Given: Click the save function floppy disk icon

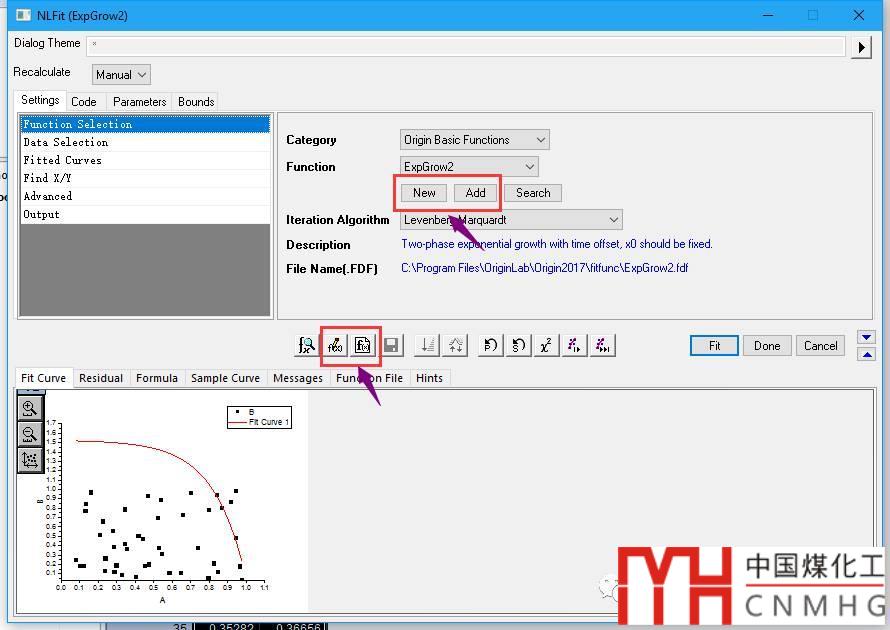Looking at the screenshot, I should coord(391,345).
